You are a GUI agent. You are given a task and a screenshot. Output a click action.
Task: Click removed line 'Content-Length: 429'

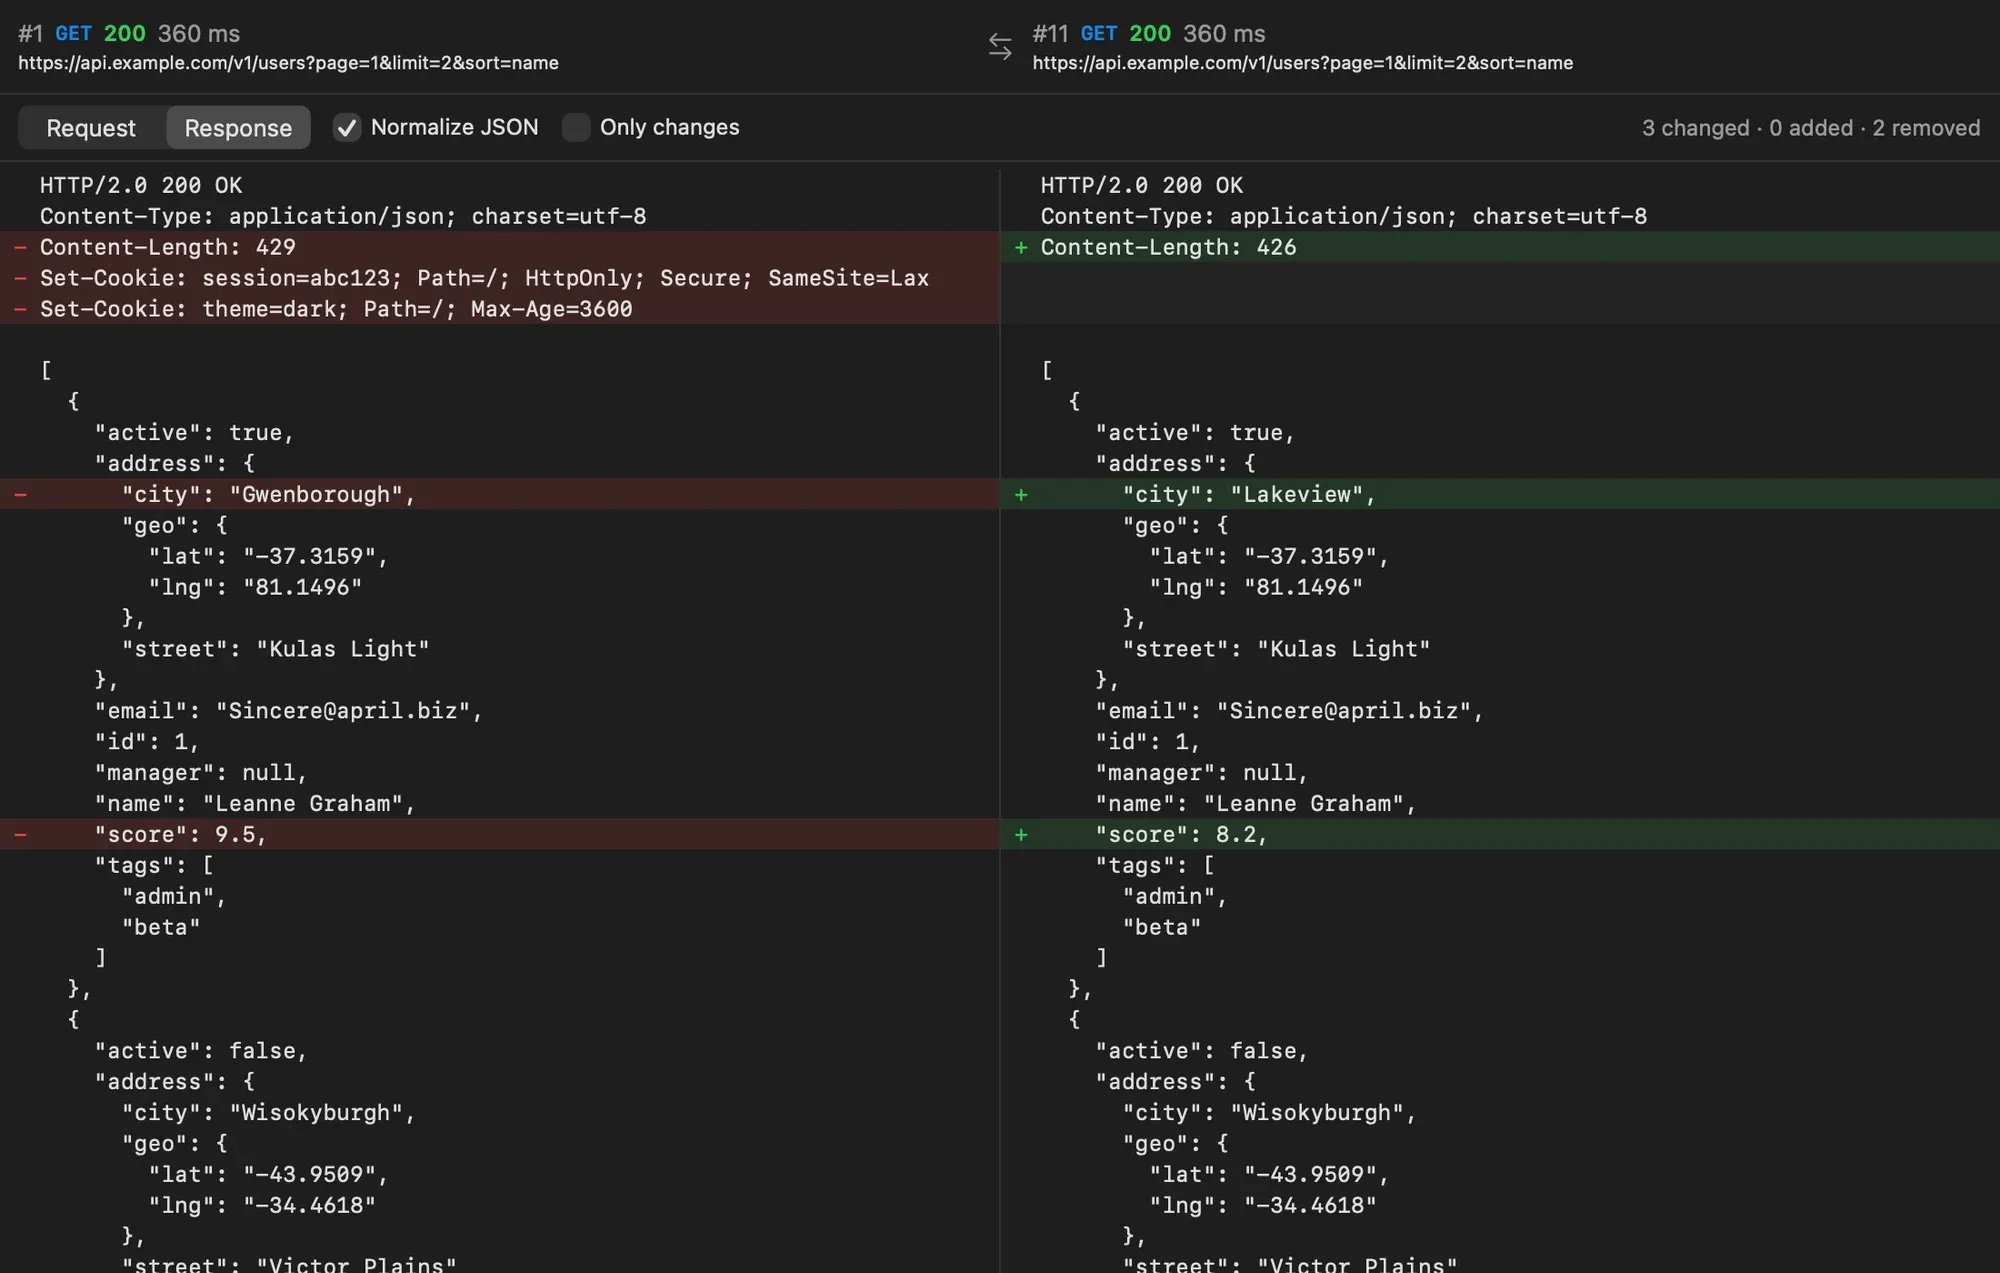click(x=500, y=247)
